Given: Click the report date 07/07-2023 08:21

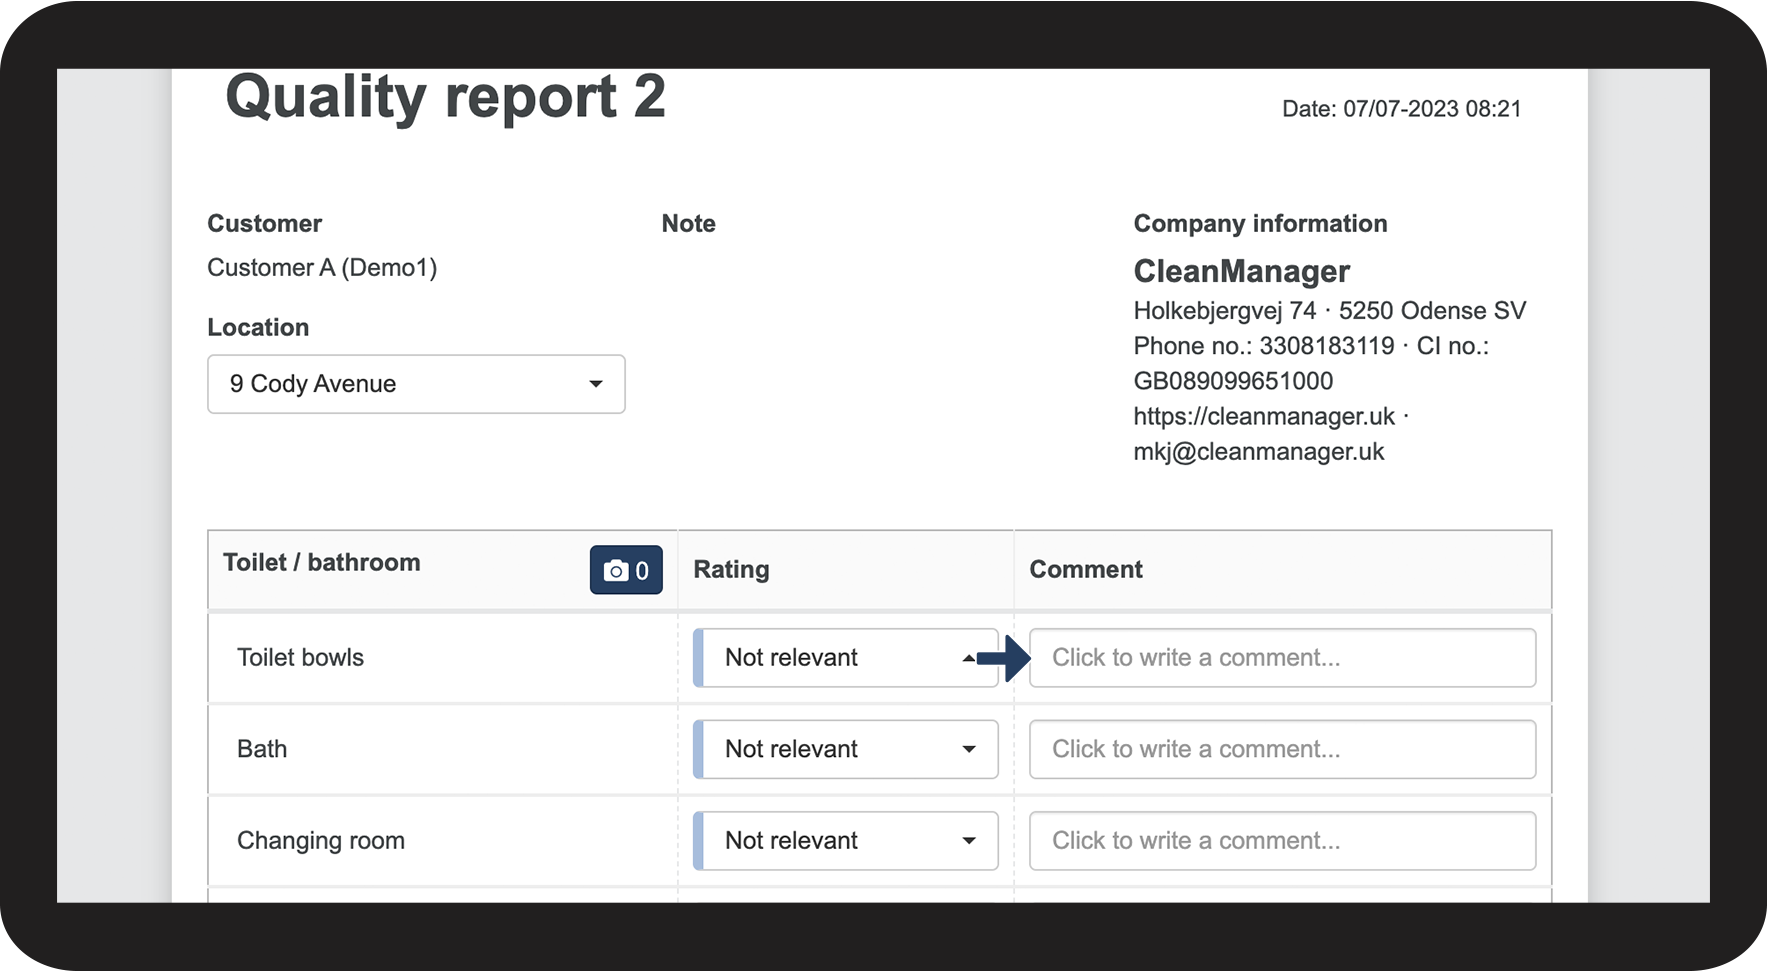Looking at the screenshot, I should coord(1431,109).
